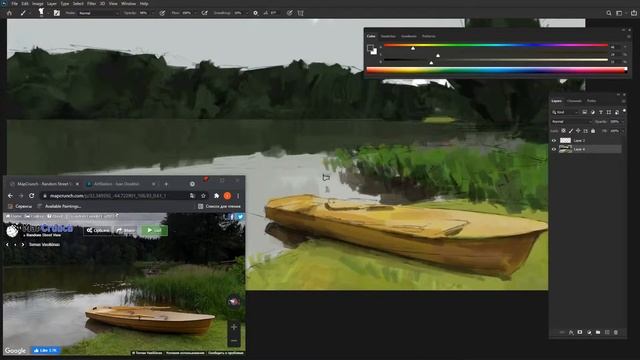Filter for shape layers icon

(x=609, y=112)
